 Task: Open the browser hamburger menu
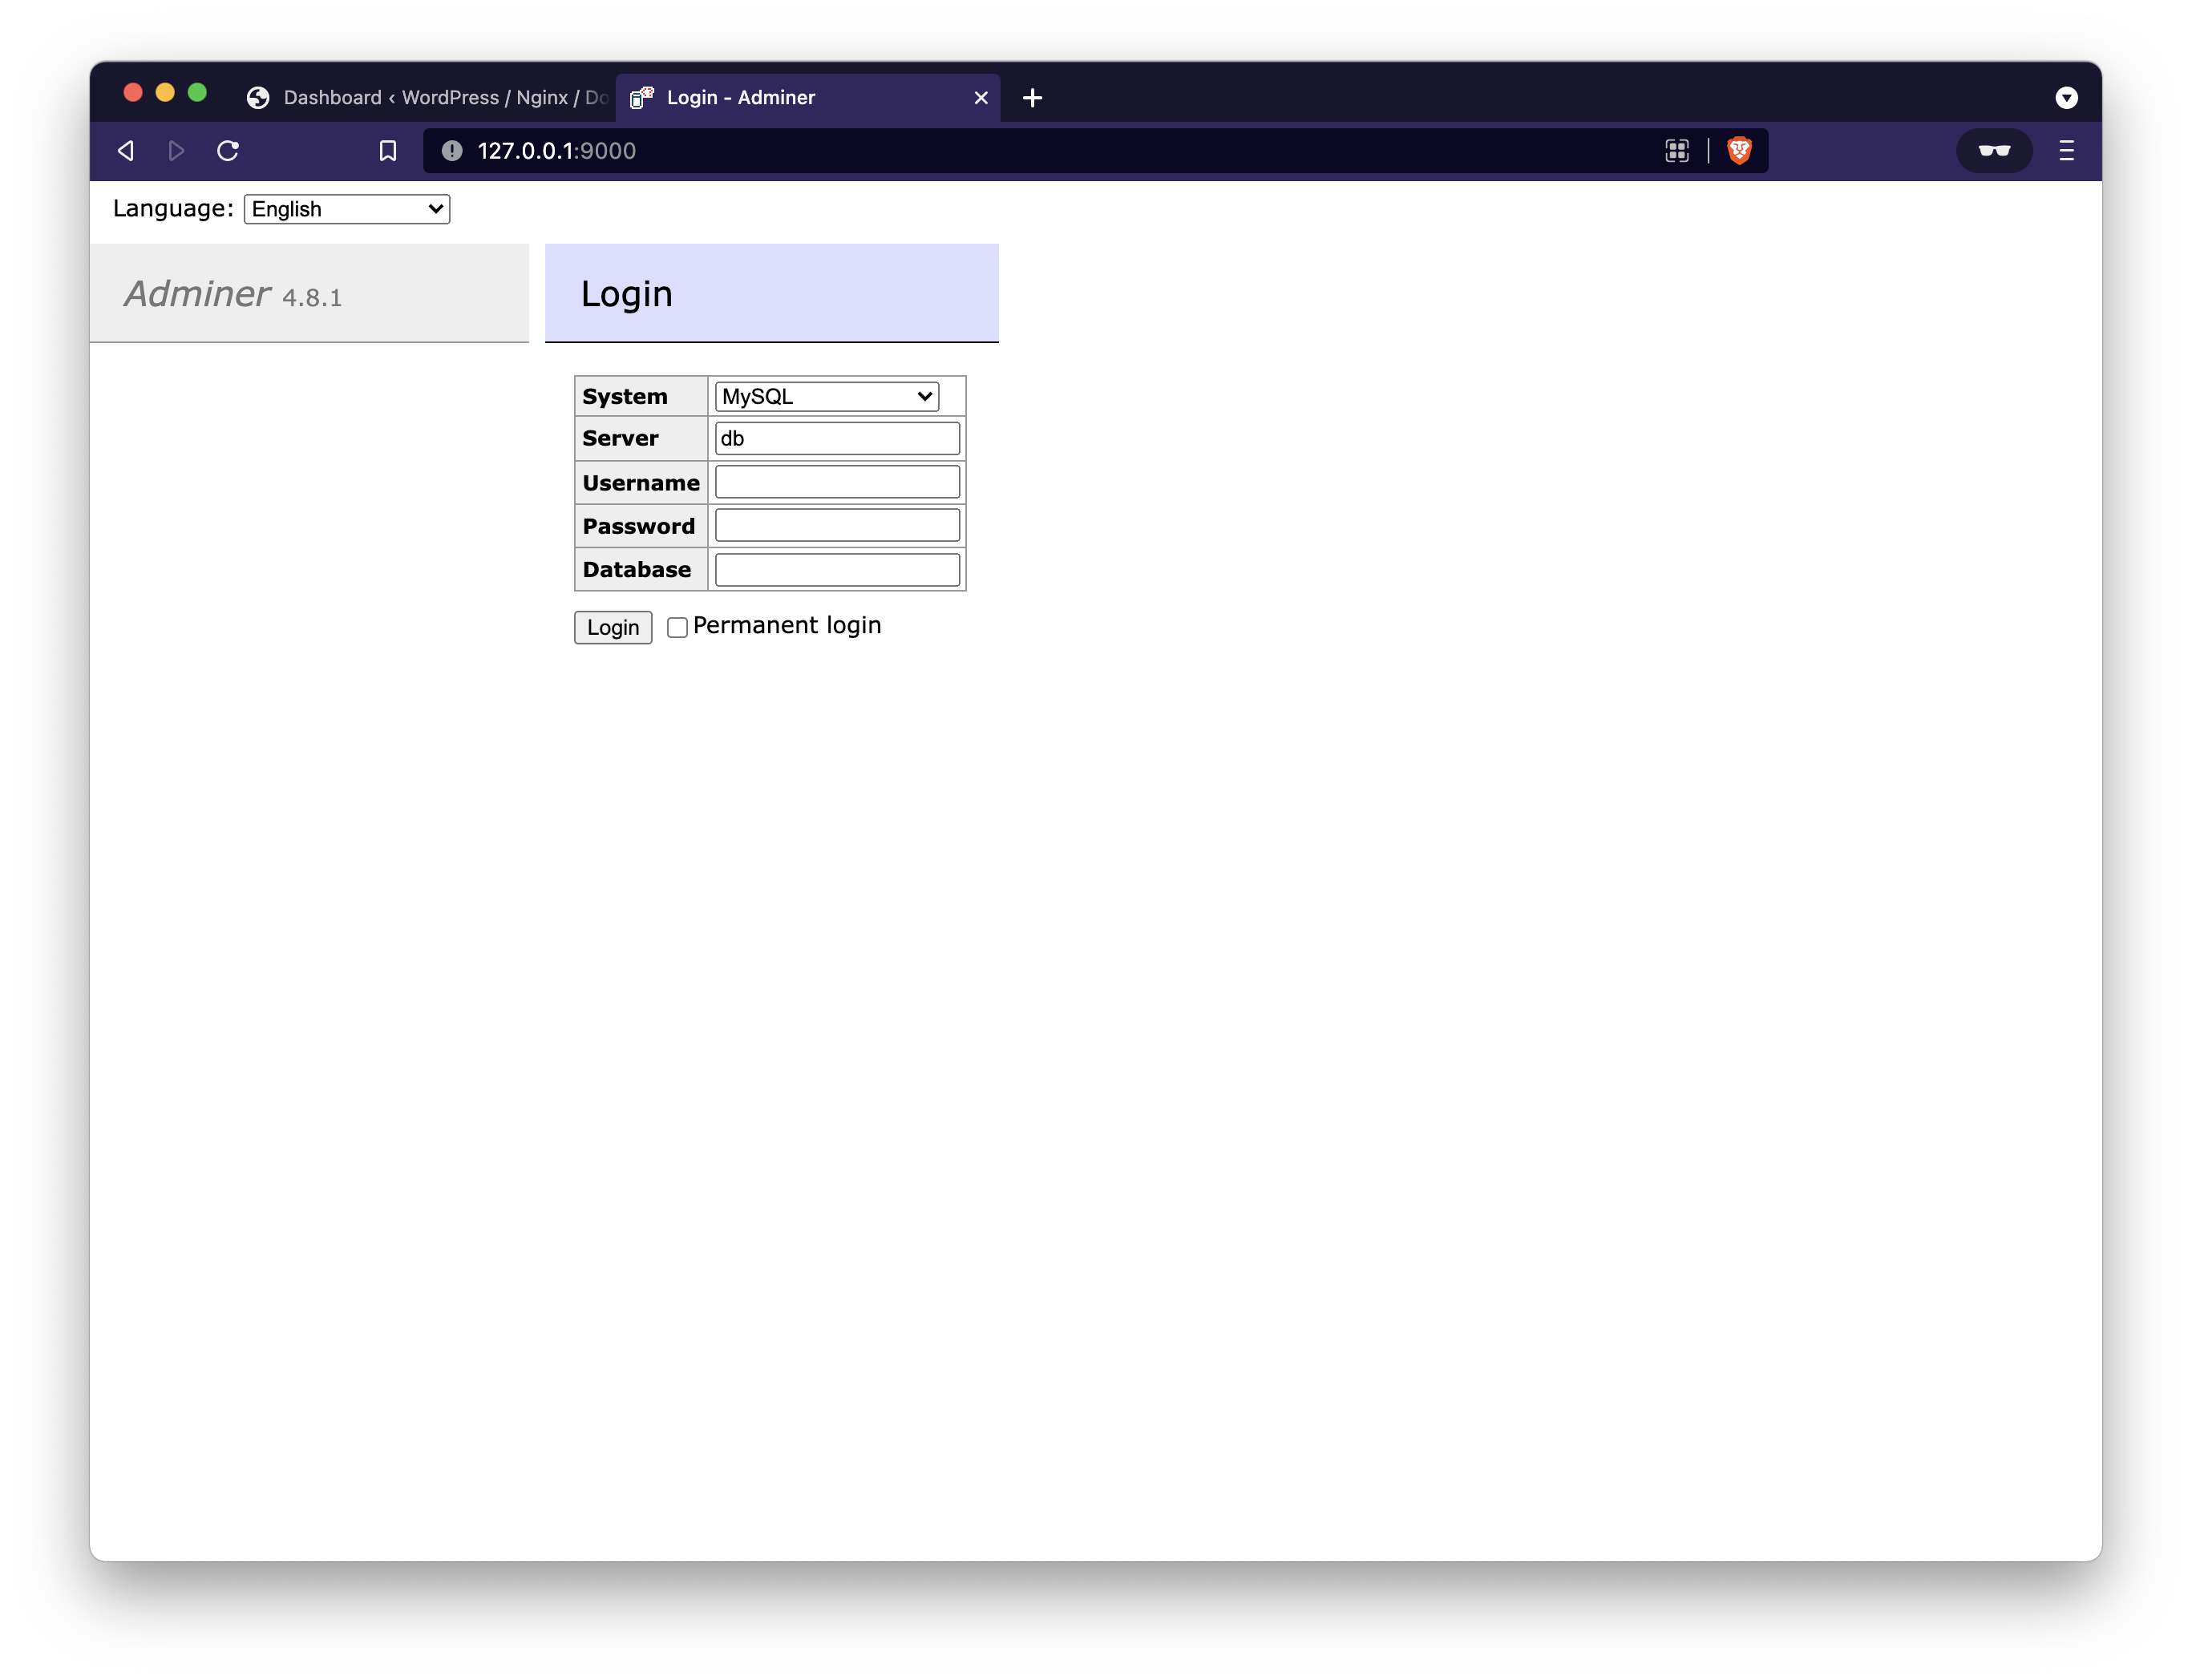pyautogui.click(x=2066, y=151)
